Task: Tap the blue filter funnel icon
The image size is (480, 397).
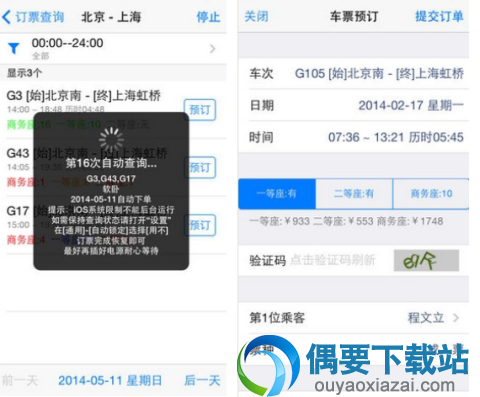Action: (14, 49)
